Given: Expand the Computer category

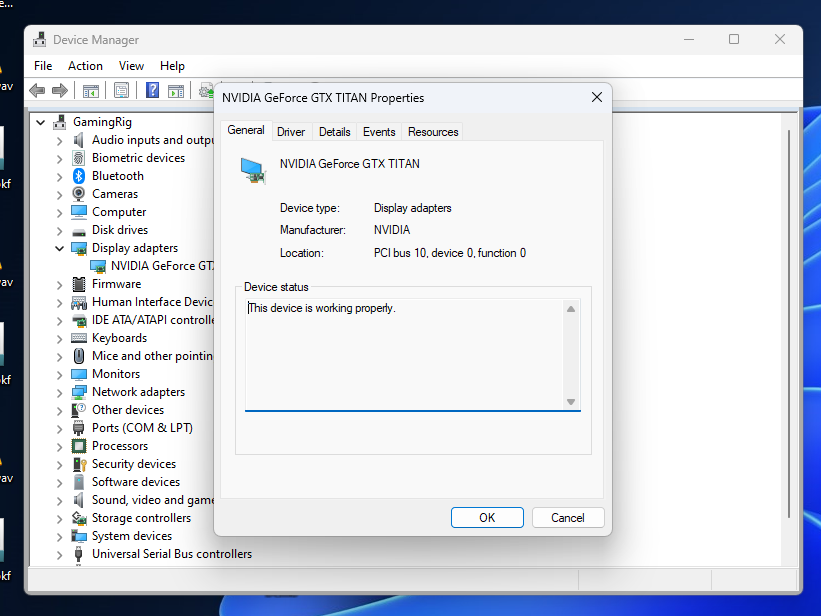Looking at the screenshot, I should pyautogui.click(x=59, y=213).
